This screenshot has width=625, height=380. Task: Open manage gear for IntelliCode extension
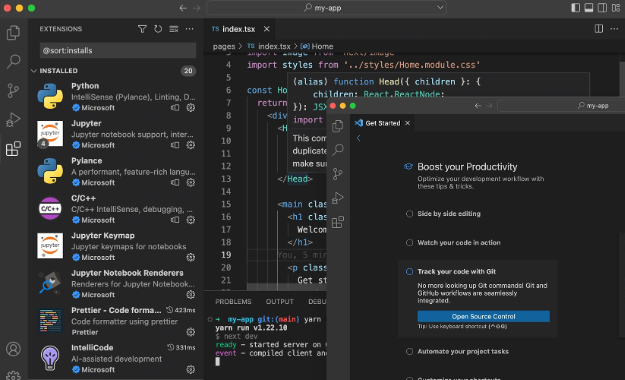191,370
